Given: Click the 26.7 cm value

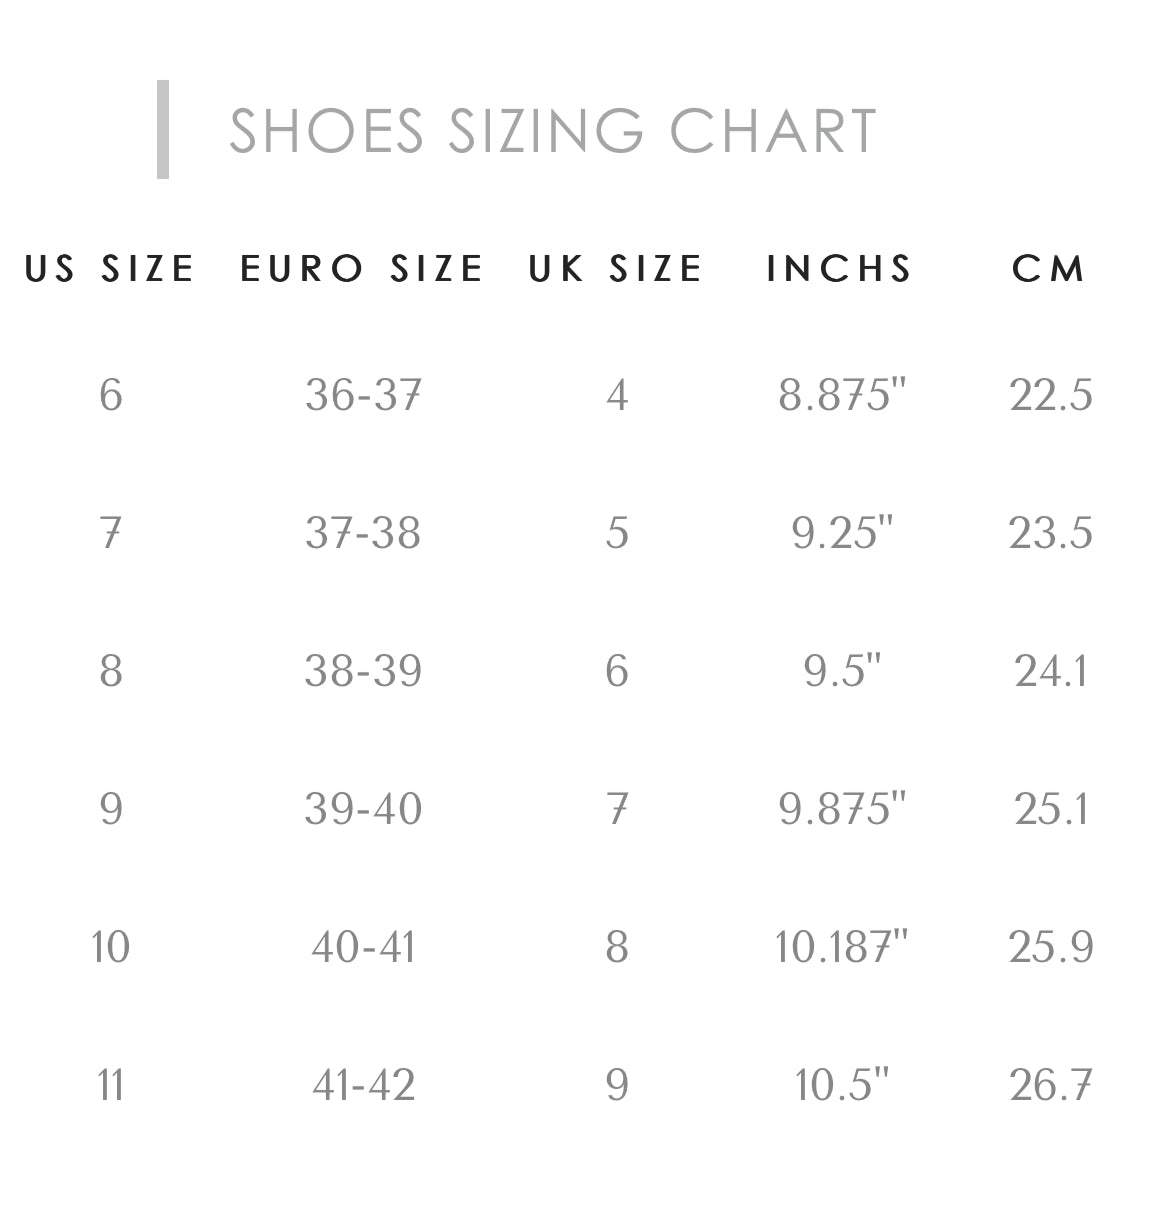Looking at the screenshot, I should click(x=1050, y=1085).
